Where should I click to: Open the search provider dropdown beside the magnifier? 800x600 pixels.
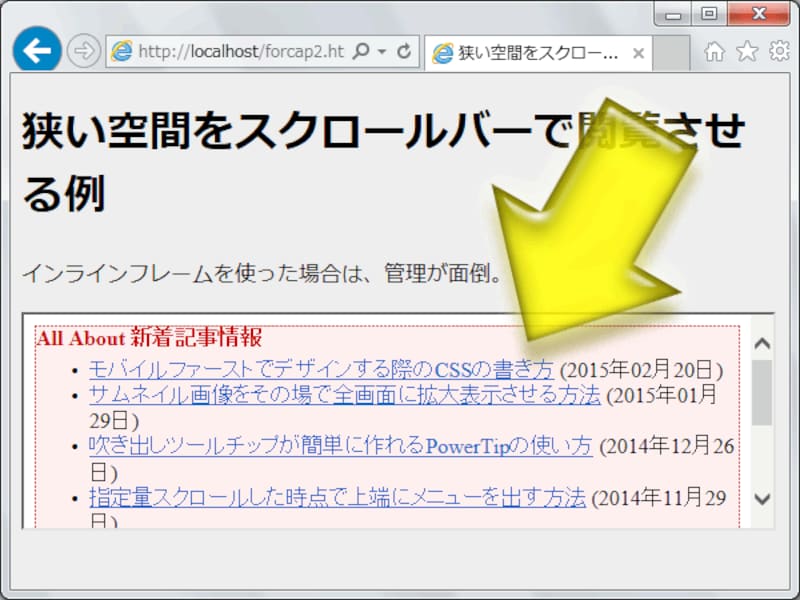click(383, 51)
